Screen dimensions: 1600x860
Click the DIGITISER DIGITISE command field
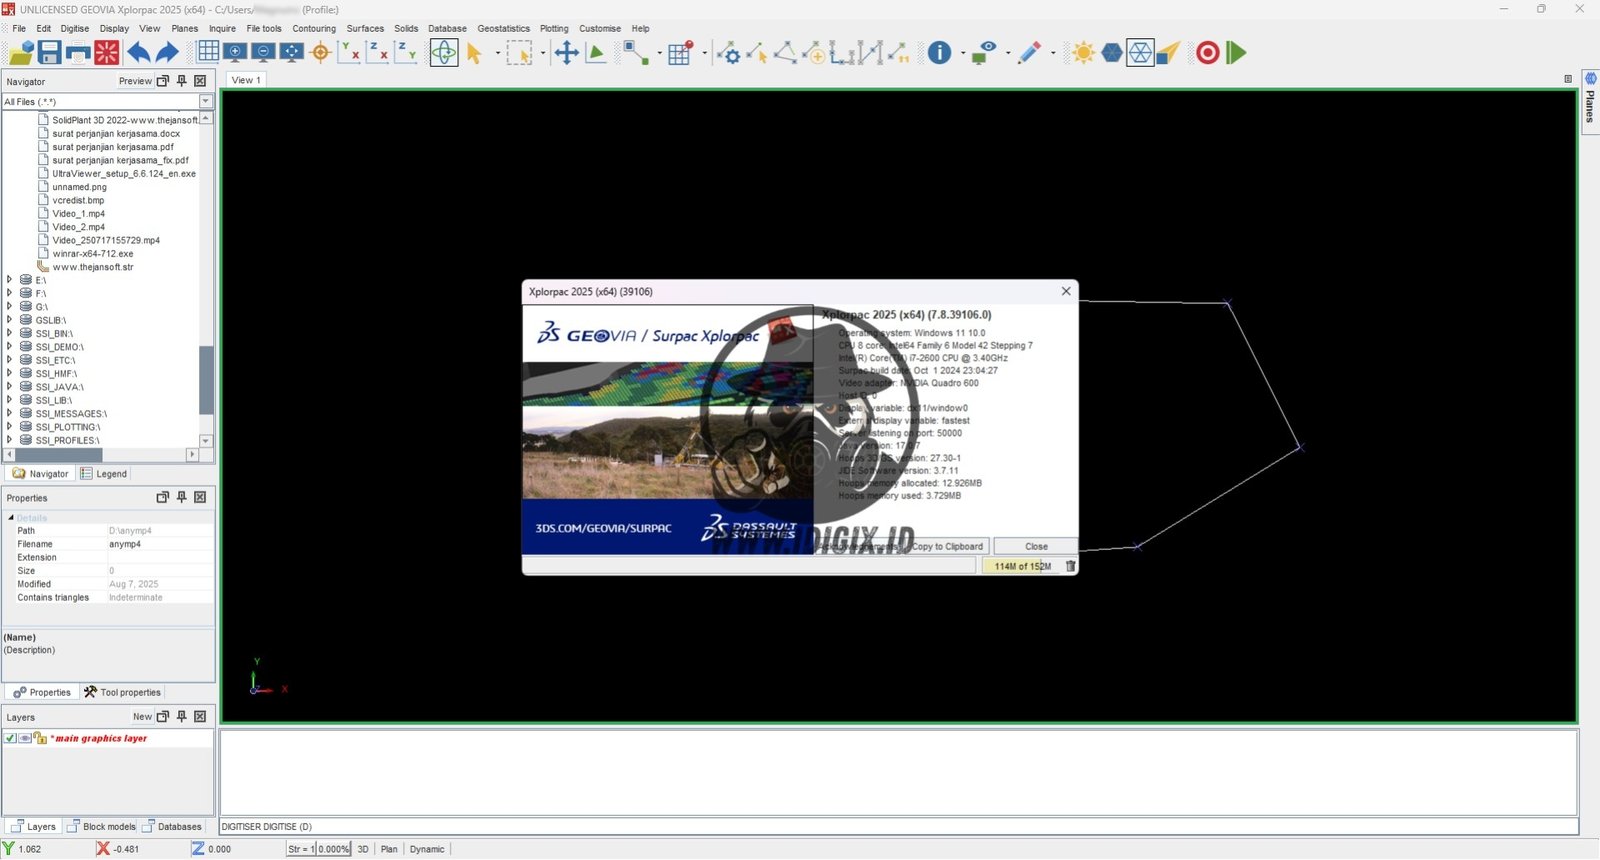[x=899, y=827]
